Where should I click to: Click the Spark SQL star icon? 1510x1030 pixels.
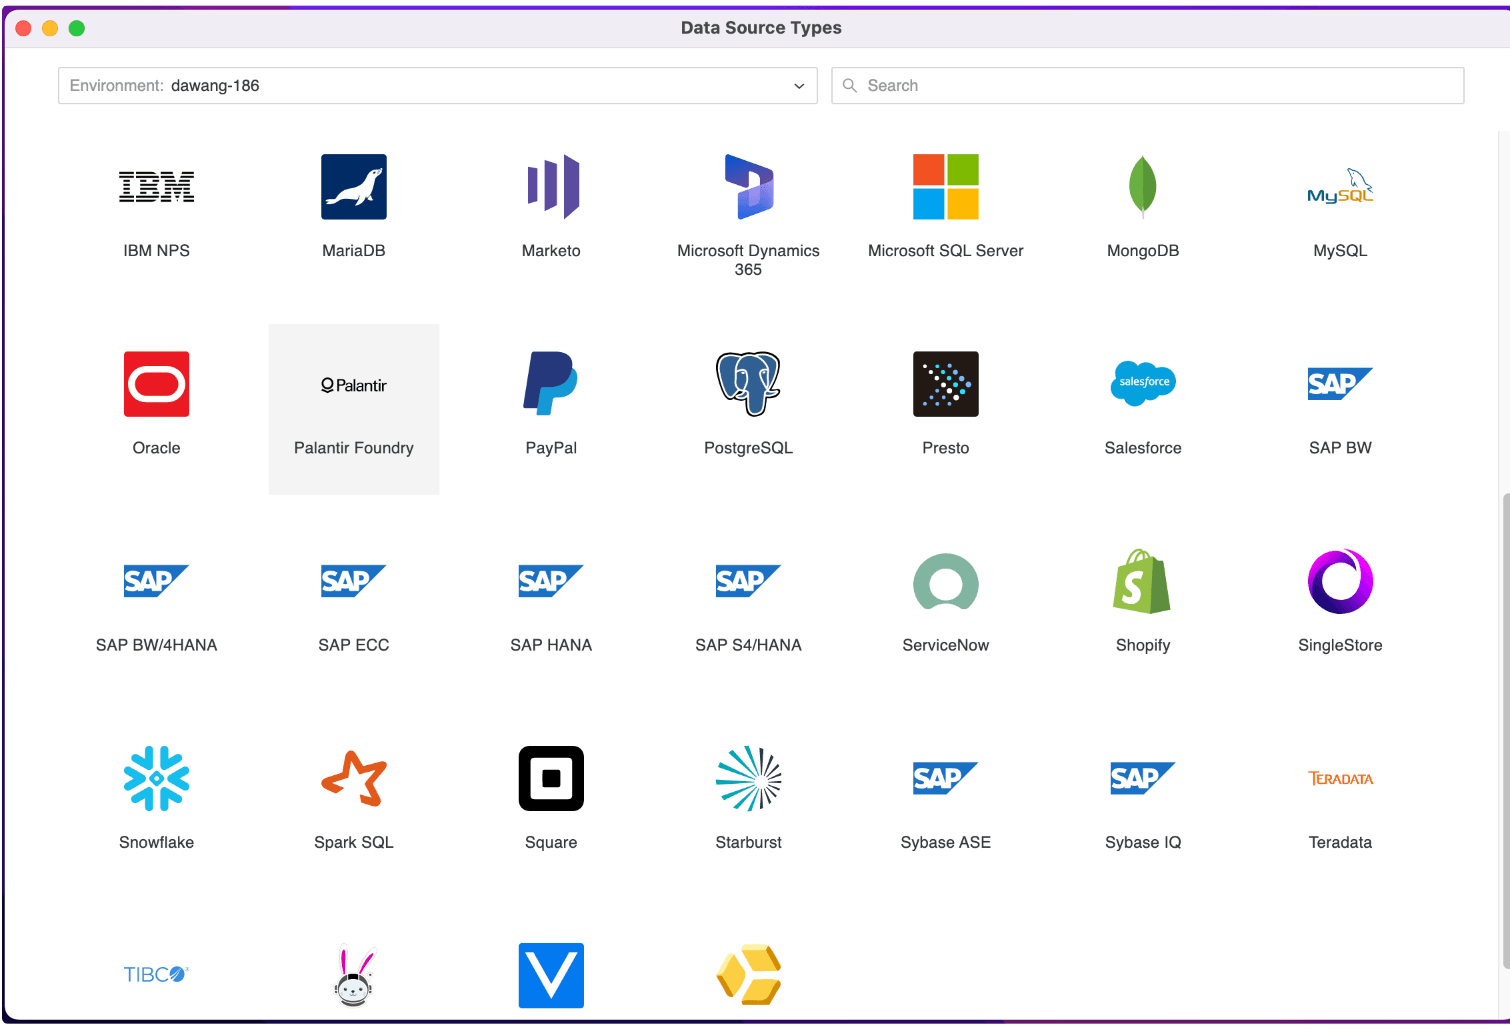click(353, 778)
